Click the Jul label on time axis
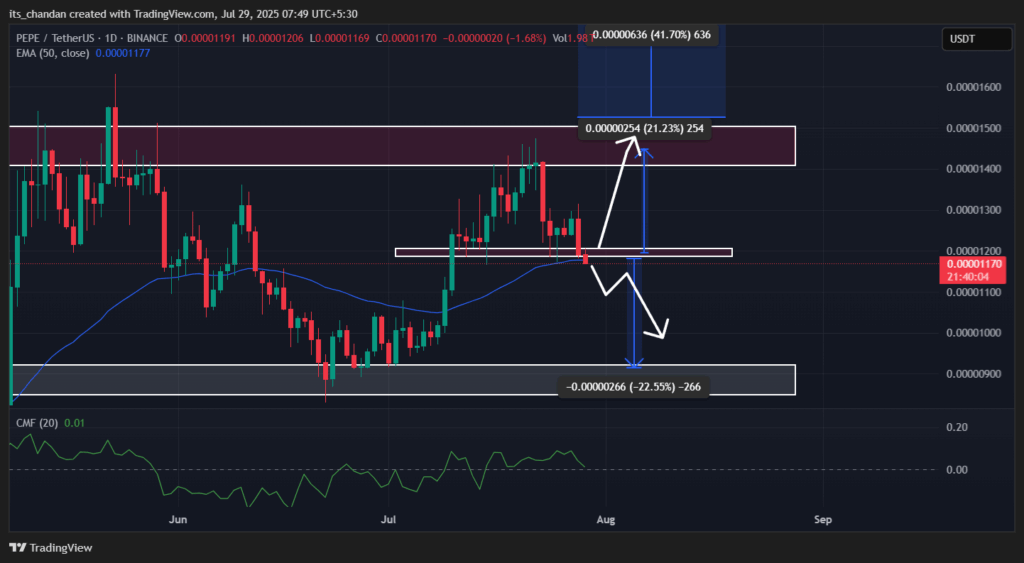The image size is (1024, 563). pos(389,520)
